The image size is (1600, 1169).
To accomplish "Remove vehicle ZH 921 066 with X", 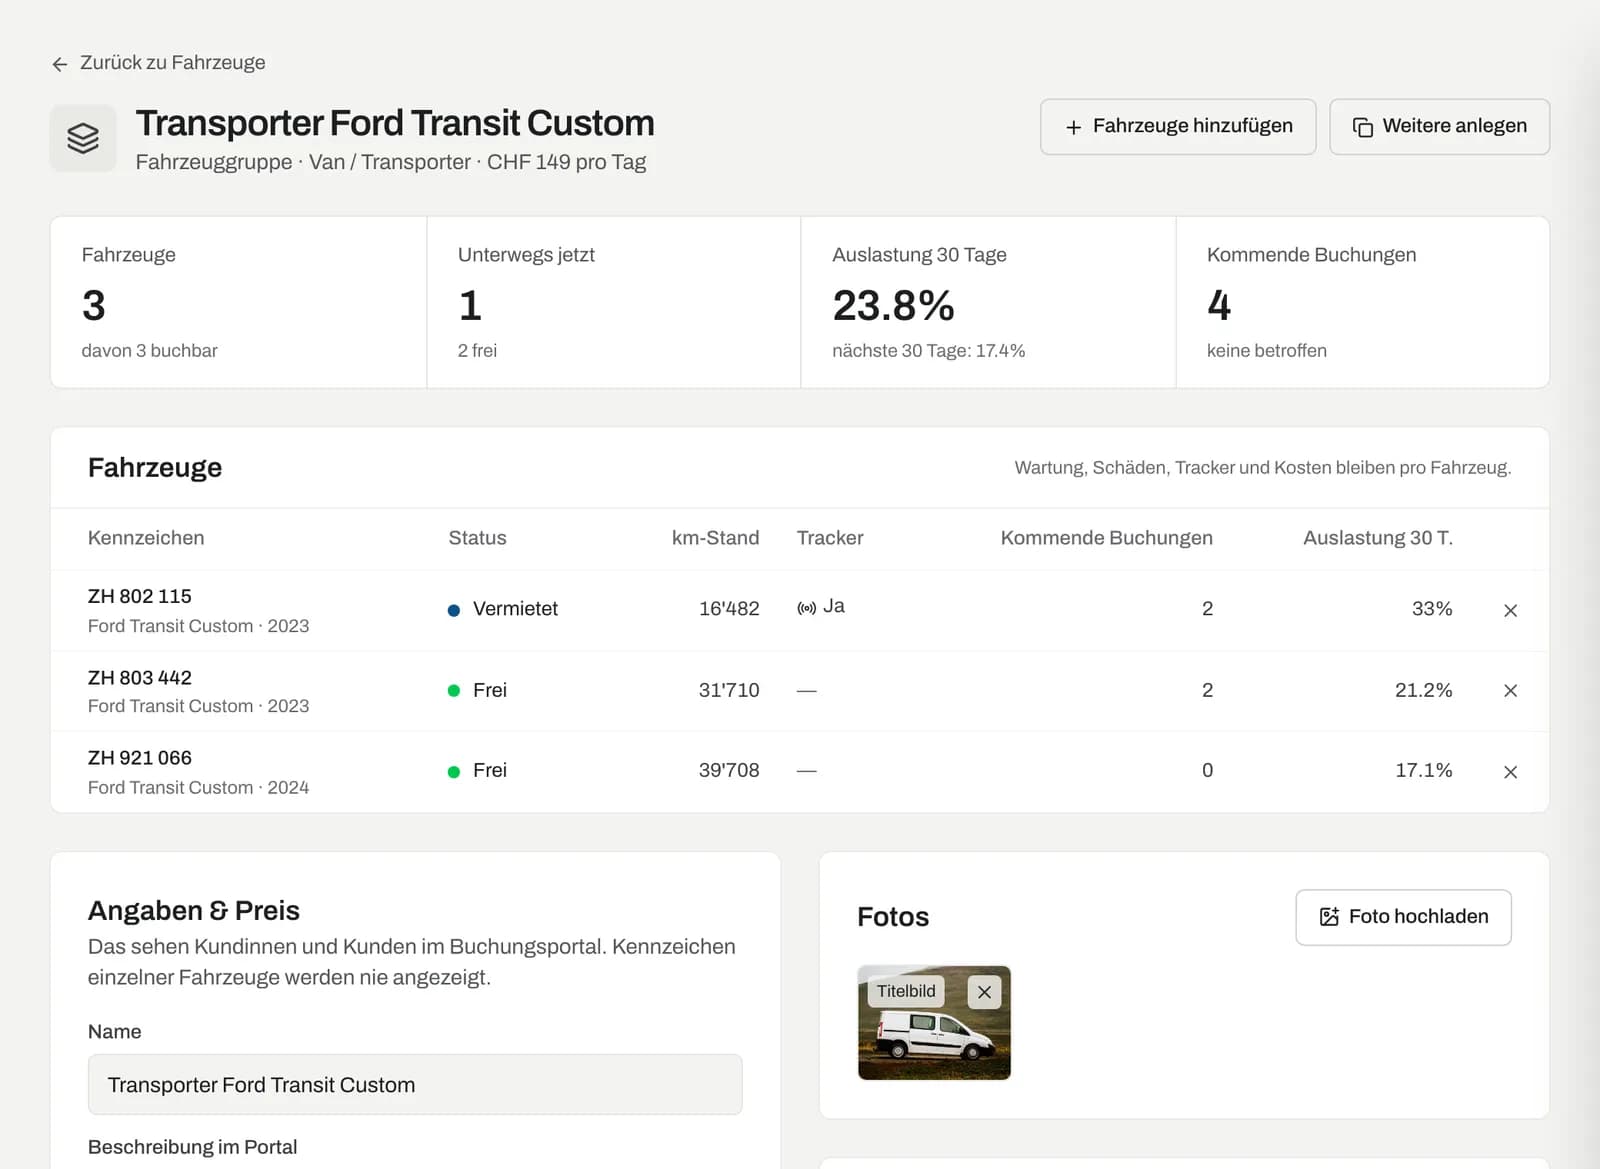I will click(x=1510, y=772).
